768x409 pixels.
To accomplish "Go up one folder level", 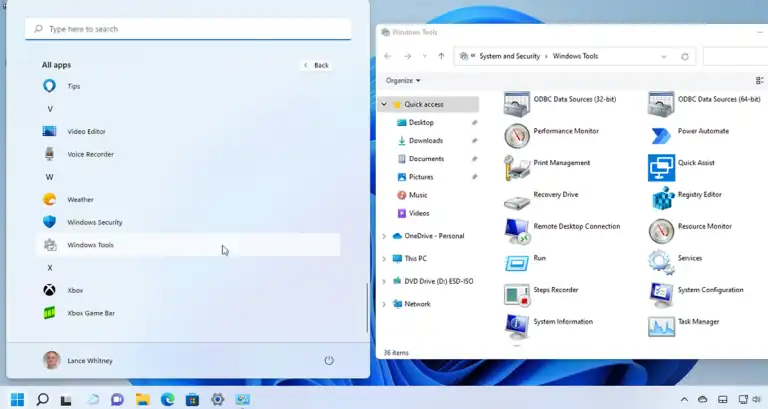I will pos(441,56).
